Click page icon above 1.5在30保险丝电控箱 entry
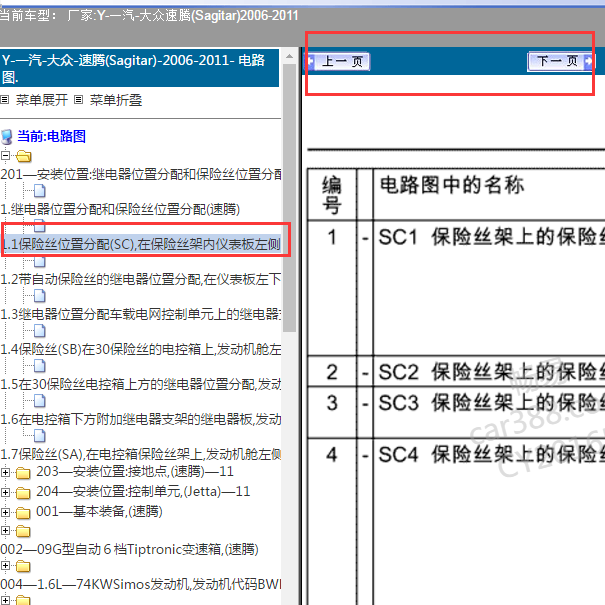This screenshot has height=605, width=605. click(39, 365)
